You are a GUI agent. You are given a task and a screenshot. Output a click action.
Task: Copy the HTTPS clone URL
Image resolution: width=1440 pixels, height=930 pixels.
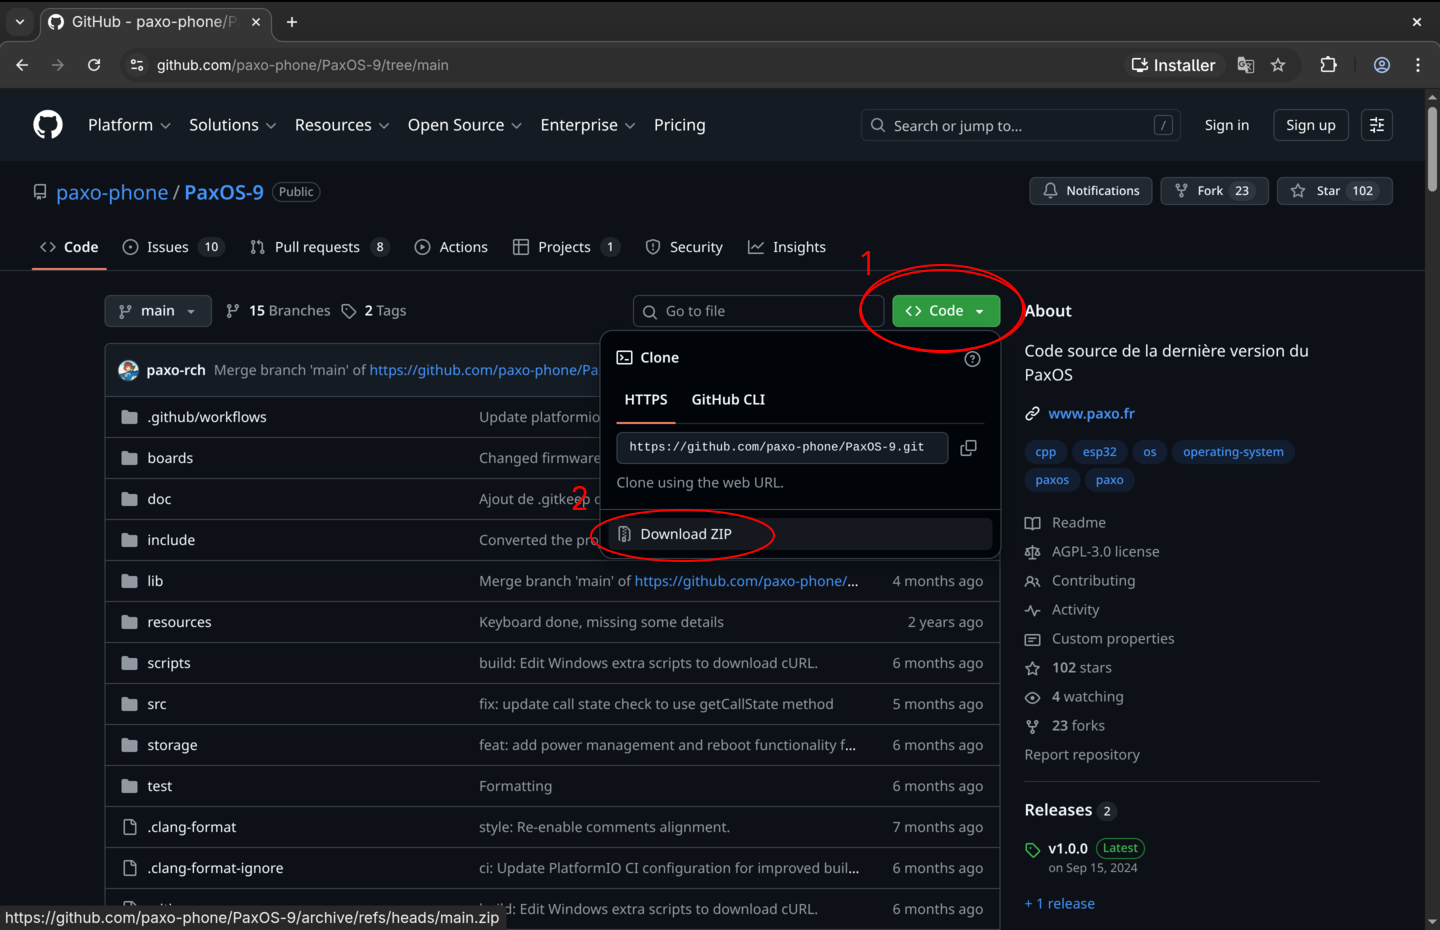click(967, 448)
